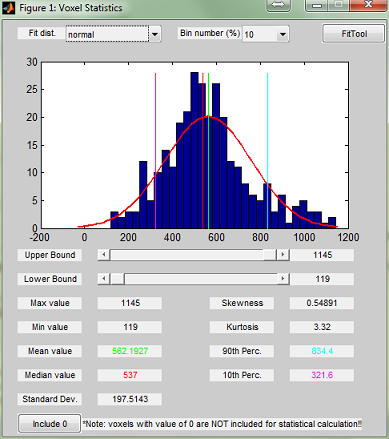The height and width of the screenshot is (439, 389).
Task: Select the 'normal' fit distribution field
Action: (x=107, y=34)
